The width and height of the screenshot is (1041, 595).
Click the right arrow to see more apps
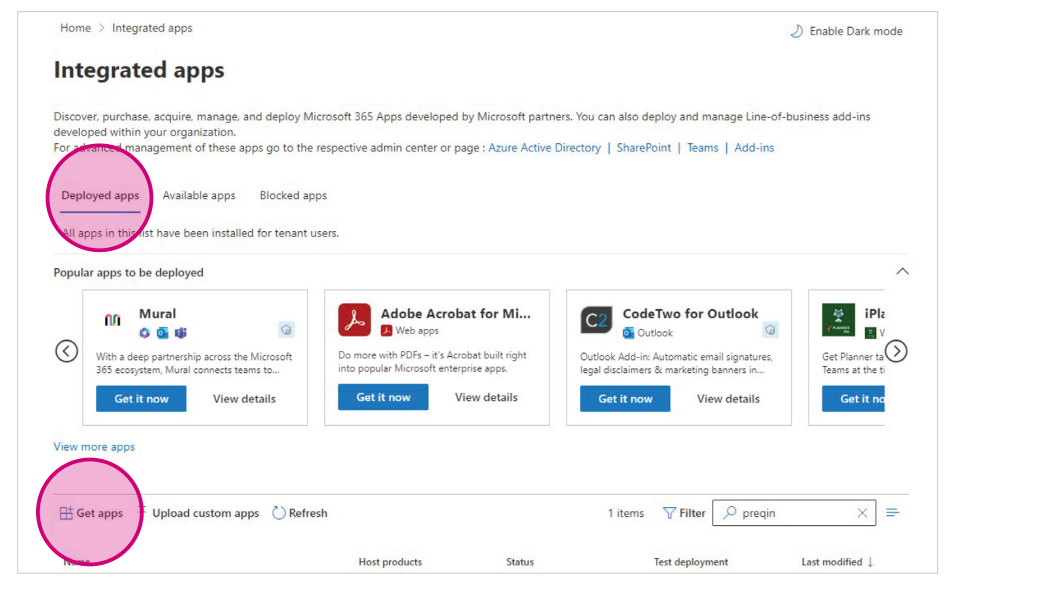coord(896,351)
